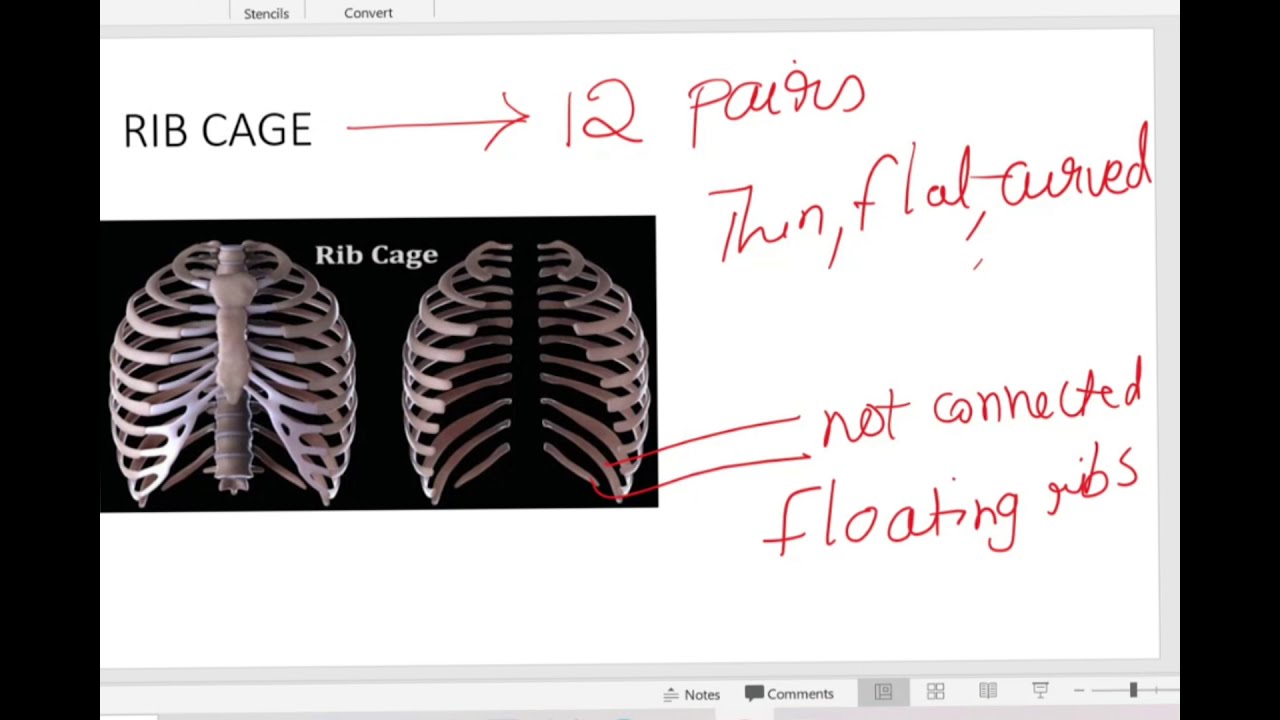Open the Comments pane
The width and height of the screenshot is (1280, 720).
[x=789, y=693]
